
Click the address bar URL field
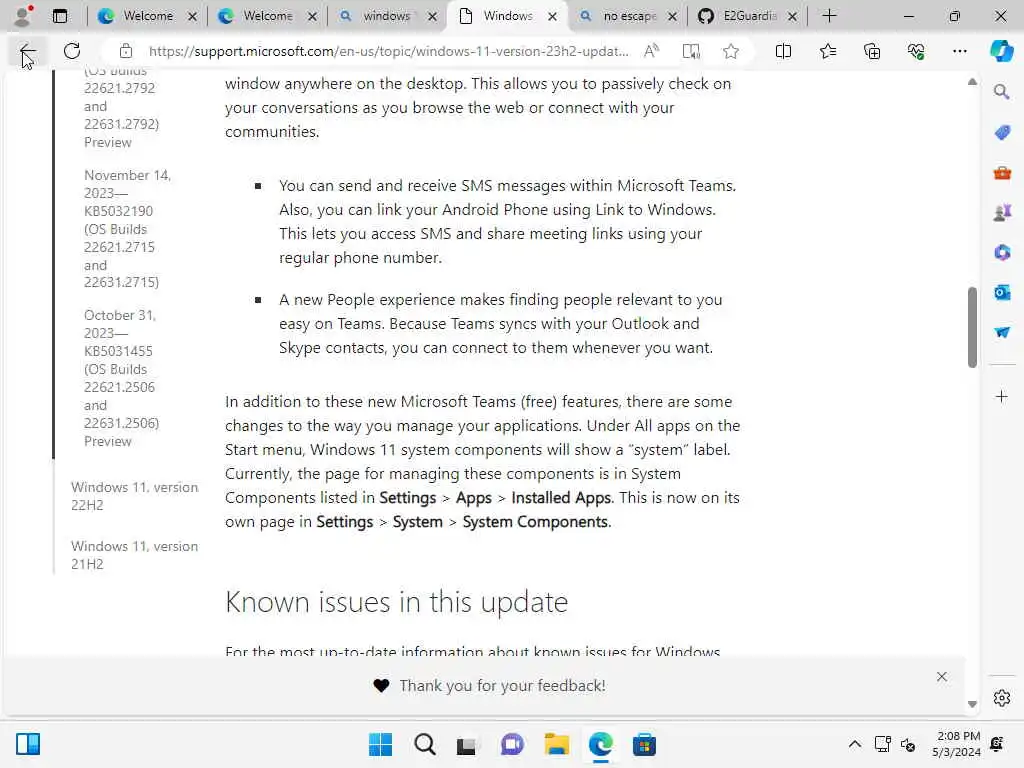389,51
